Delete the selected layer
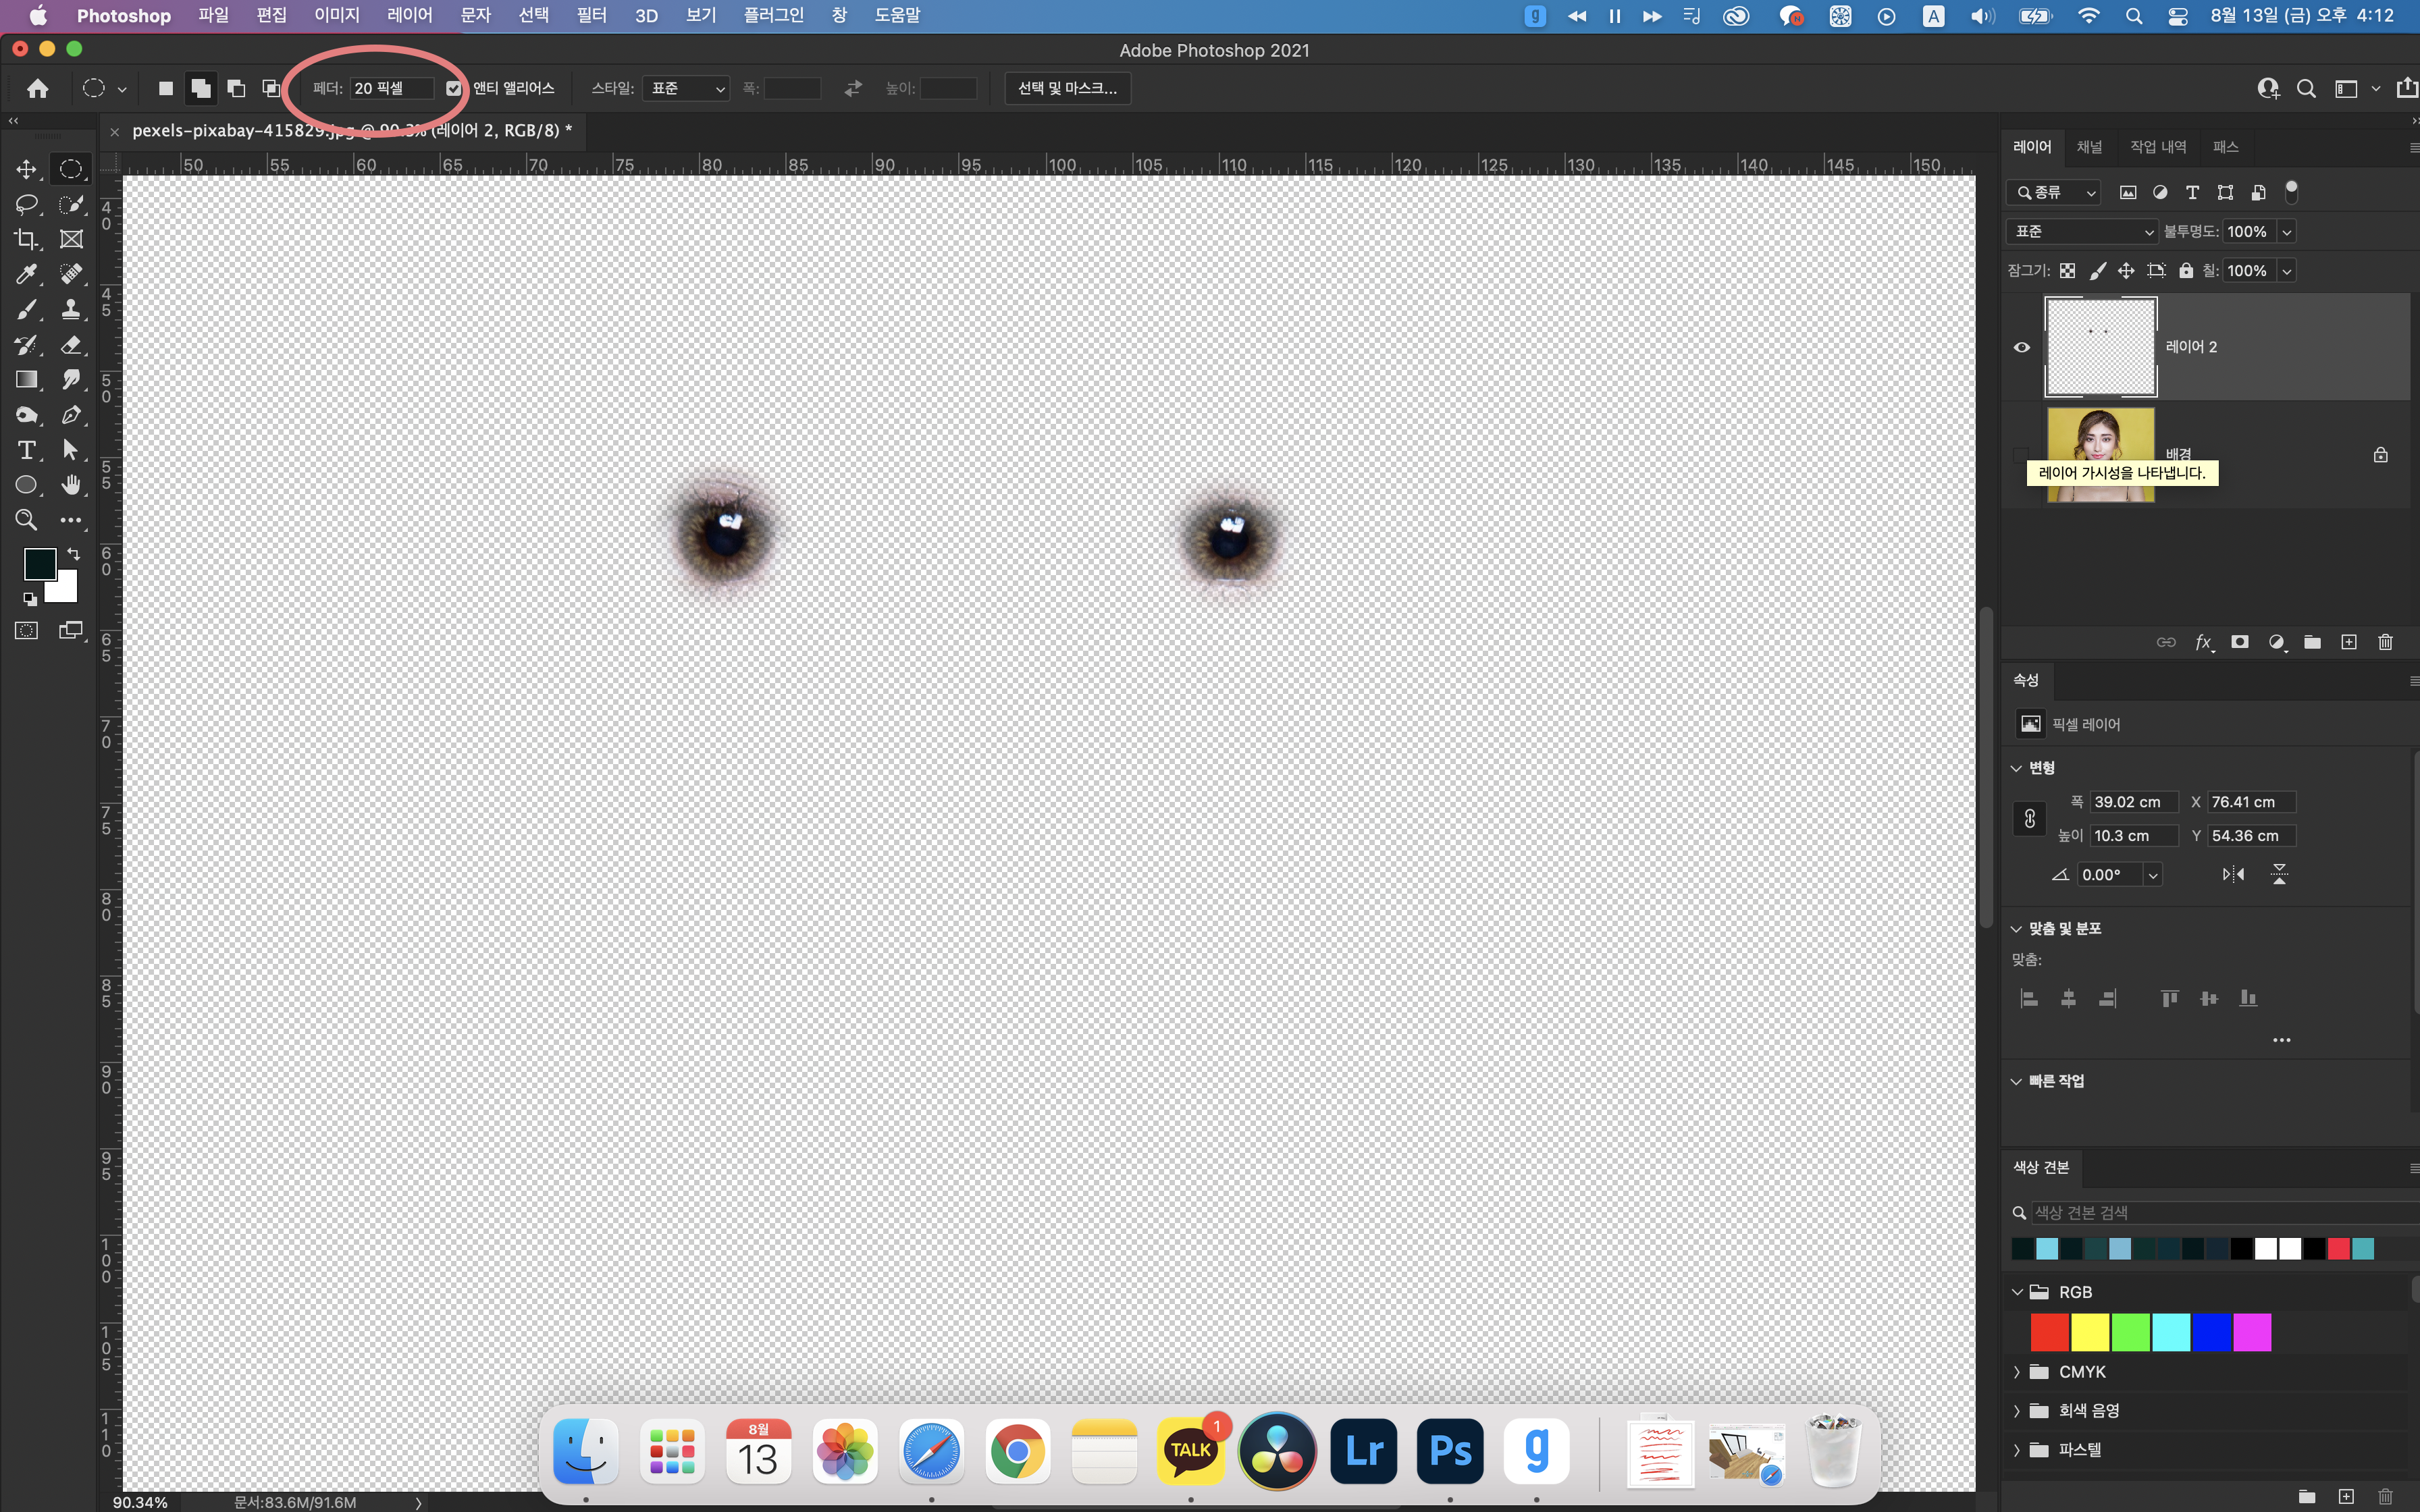 point(2385,642)
